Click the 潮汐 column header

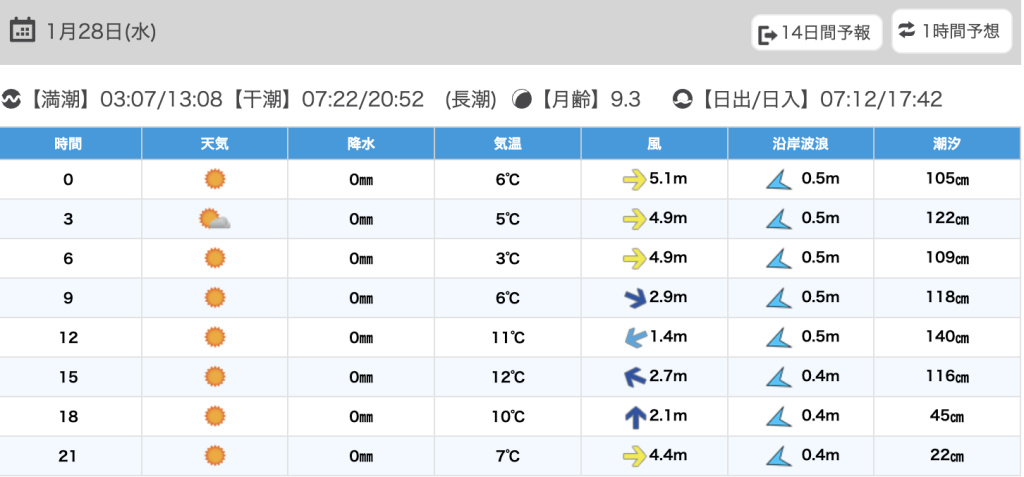pos(948,144)
